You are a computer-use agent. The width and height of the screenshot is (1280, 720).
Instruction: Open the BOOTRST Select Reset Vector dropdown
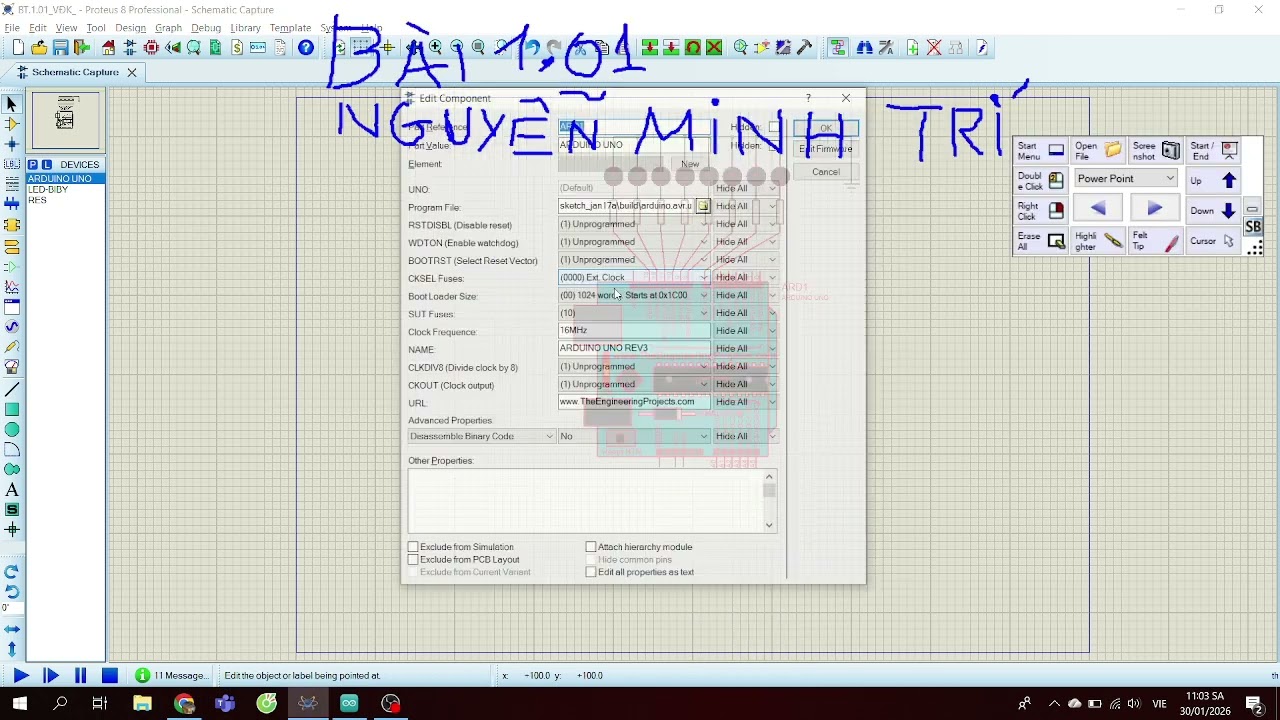[x=634, y=261]
